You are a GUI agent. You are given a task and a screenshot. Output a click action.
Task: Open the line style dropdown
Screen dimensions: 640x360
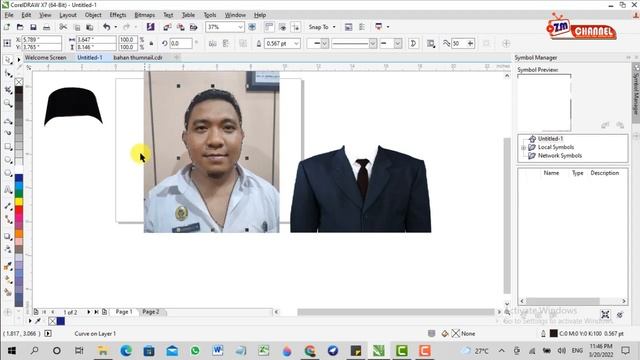(x=372, y=43)
